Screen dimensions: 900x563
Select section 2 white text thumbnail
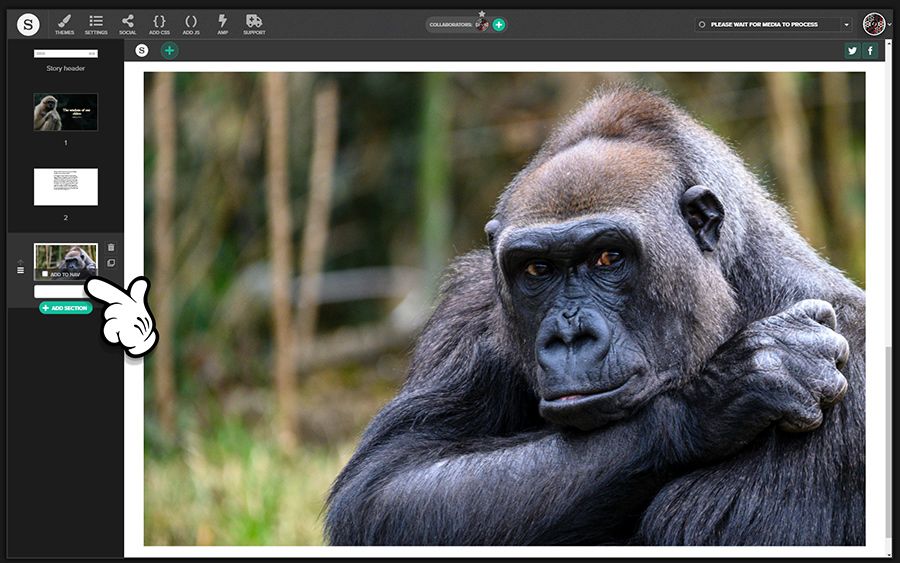click(x=65, y=187)
